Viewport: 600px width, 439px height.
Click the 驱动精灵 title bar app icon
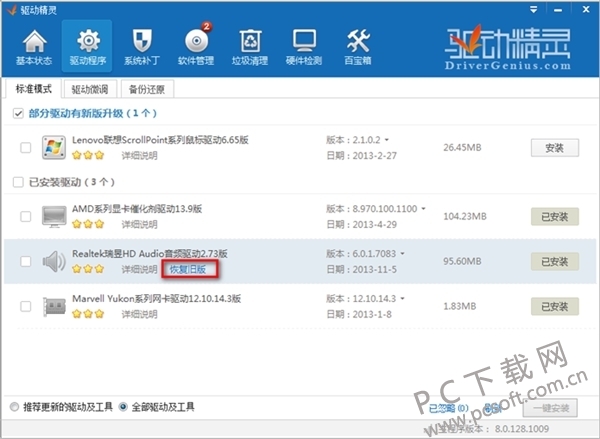click(12, 10)
